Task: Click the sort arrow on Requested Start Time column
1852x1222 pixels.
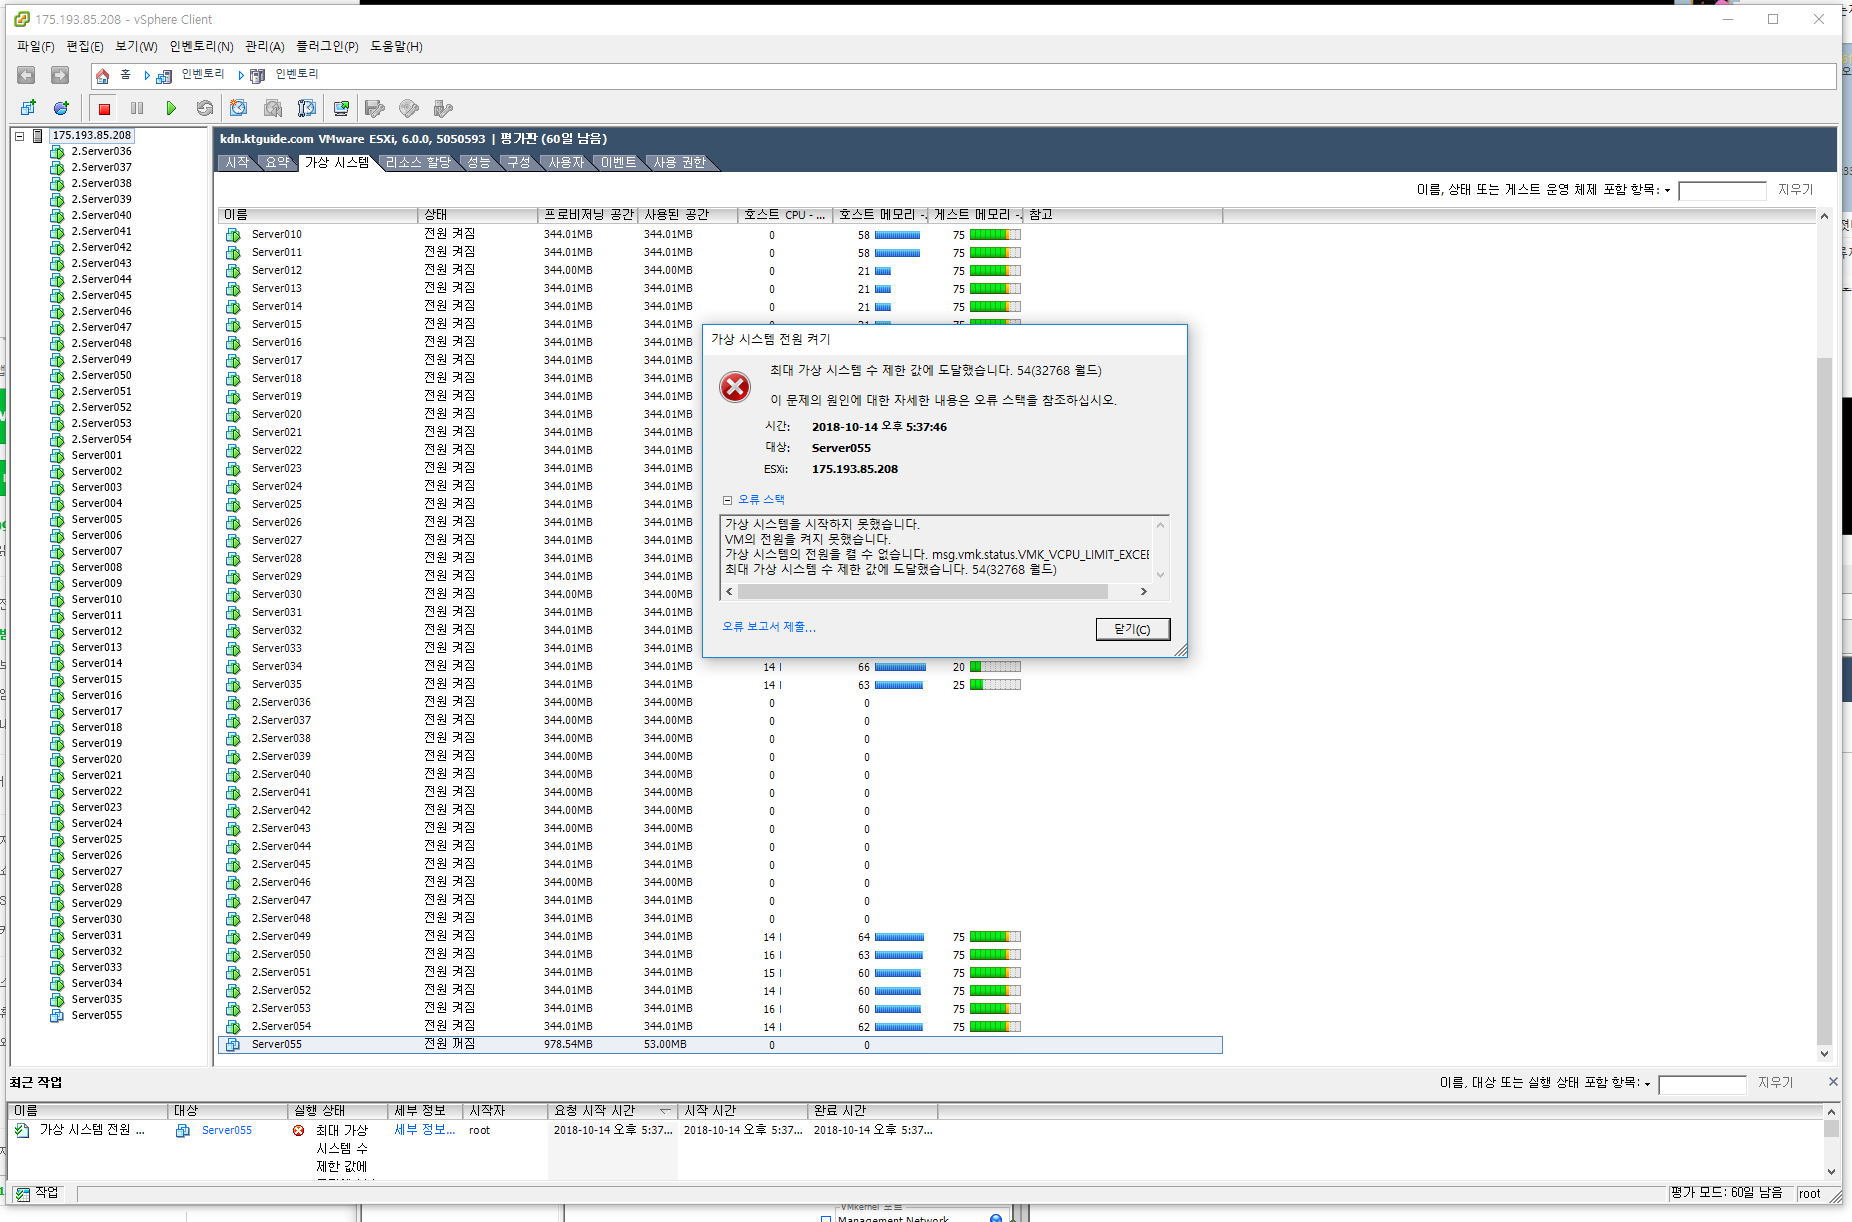Action: 665,1111
